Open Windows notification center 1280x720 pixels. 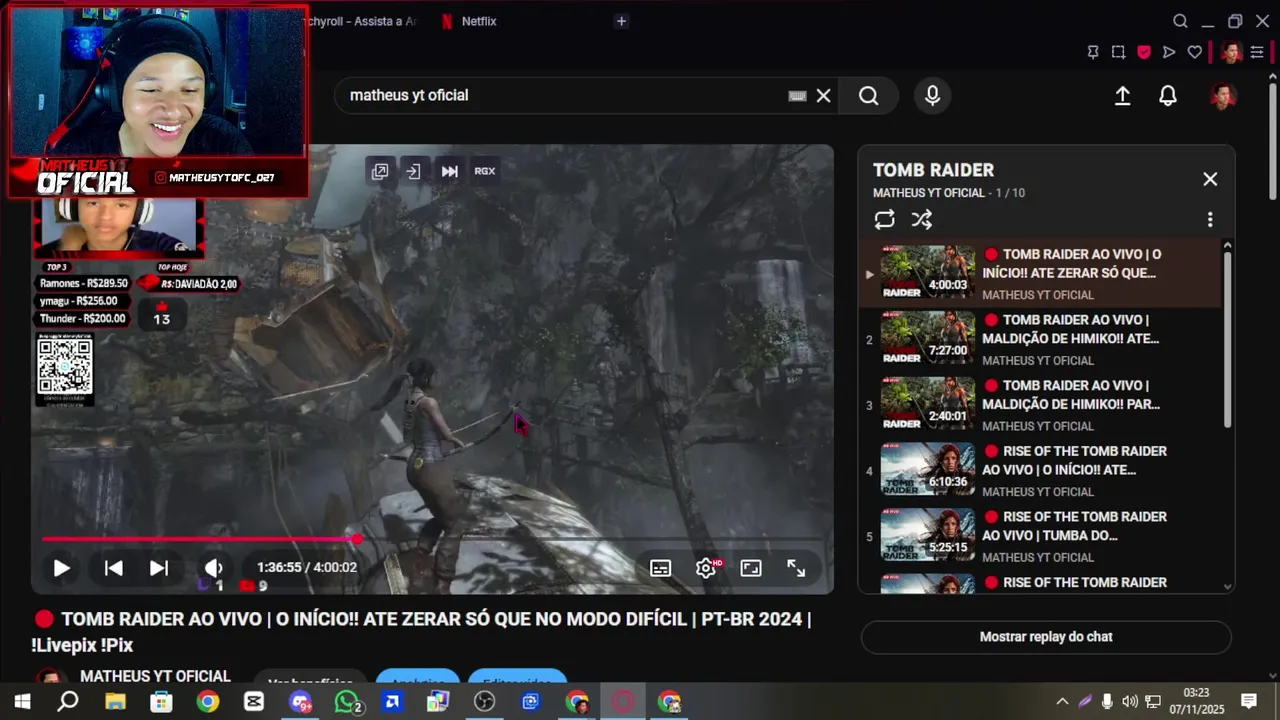pos(1249,702)
